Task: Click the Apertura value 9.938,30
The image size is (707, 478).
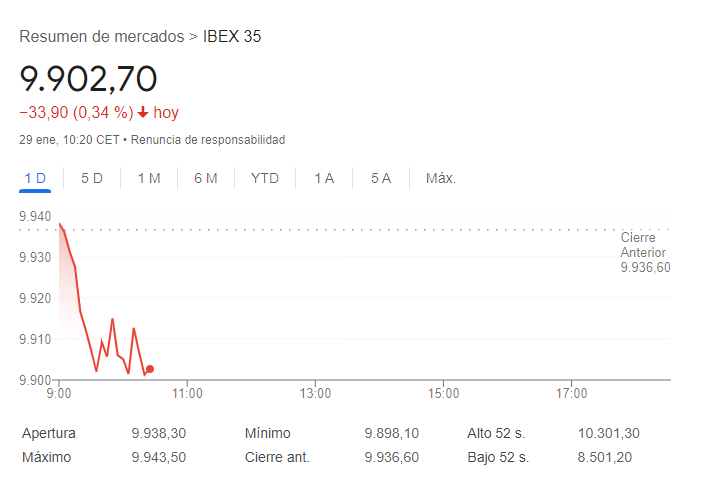Action: click(x=159, y=433)
